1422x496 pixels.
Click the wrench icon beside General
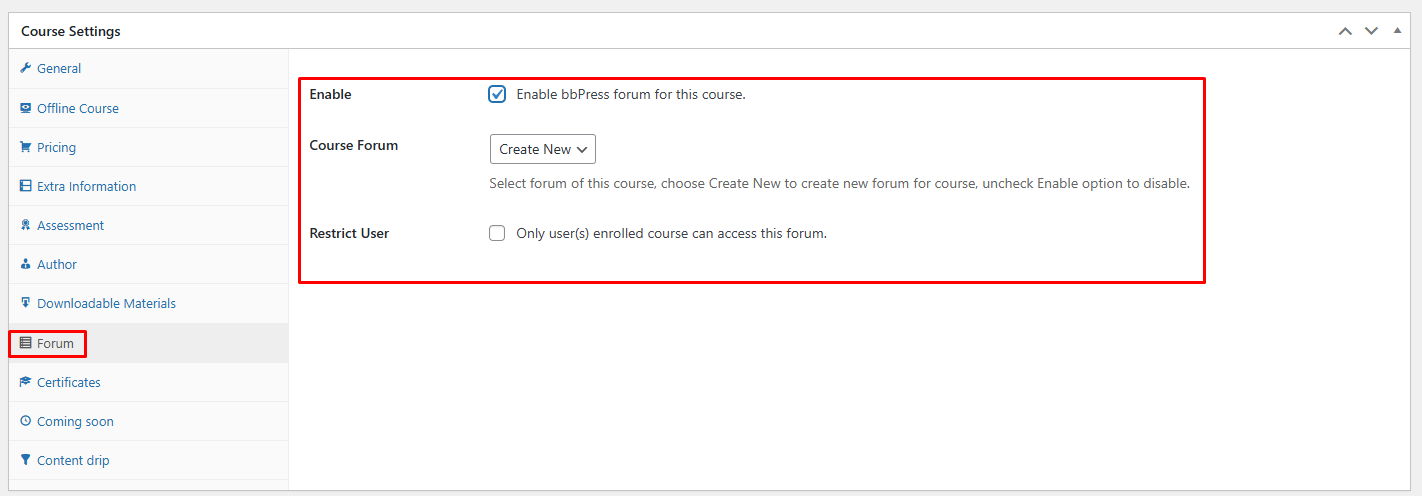(26, 68)
